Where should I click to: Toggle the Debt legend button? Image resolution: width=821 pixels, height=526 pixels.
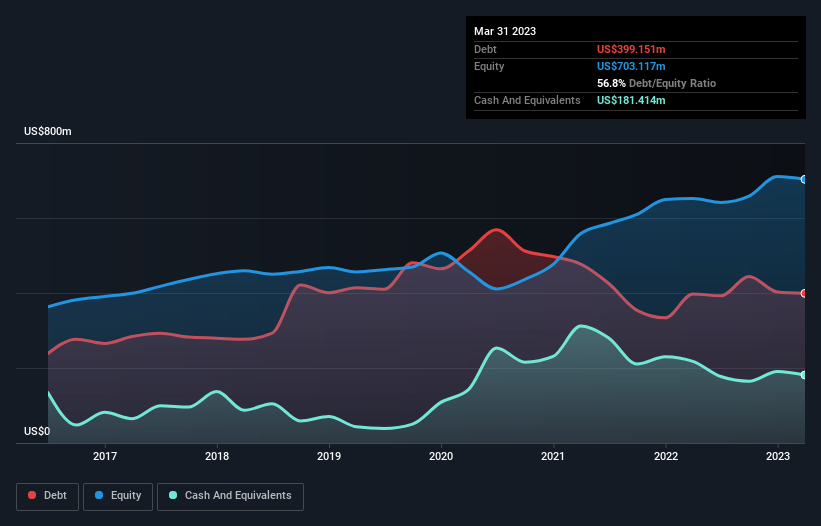coord(48,496)
